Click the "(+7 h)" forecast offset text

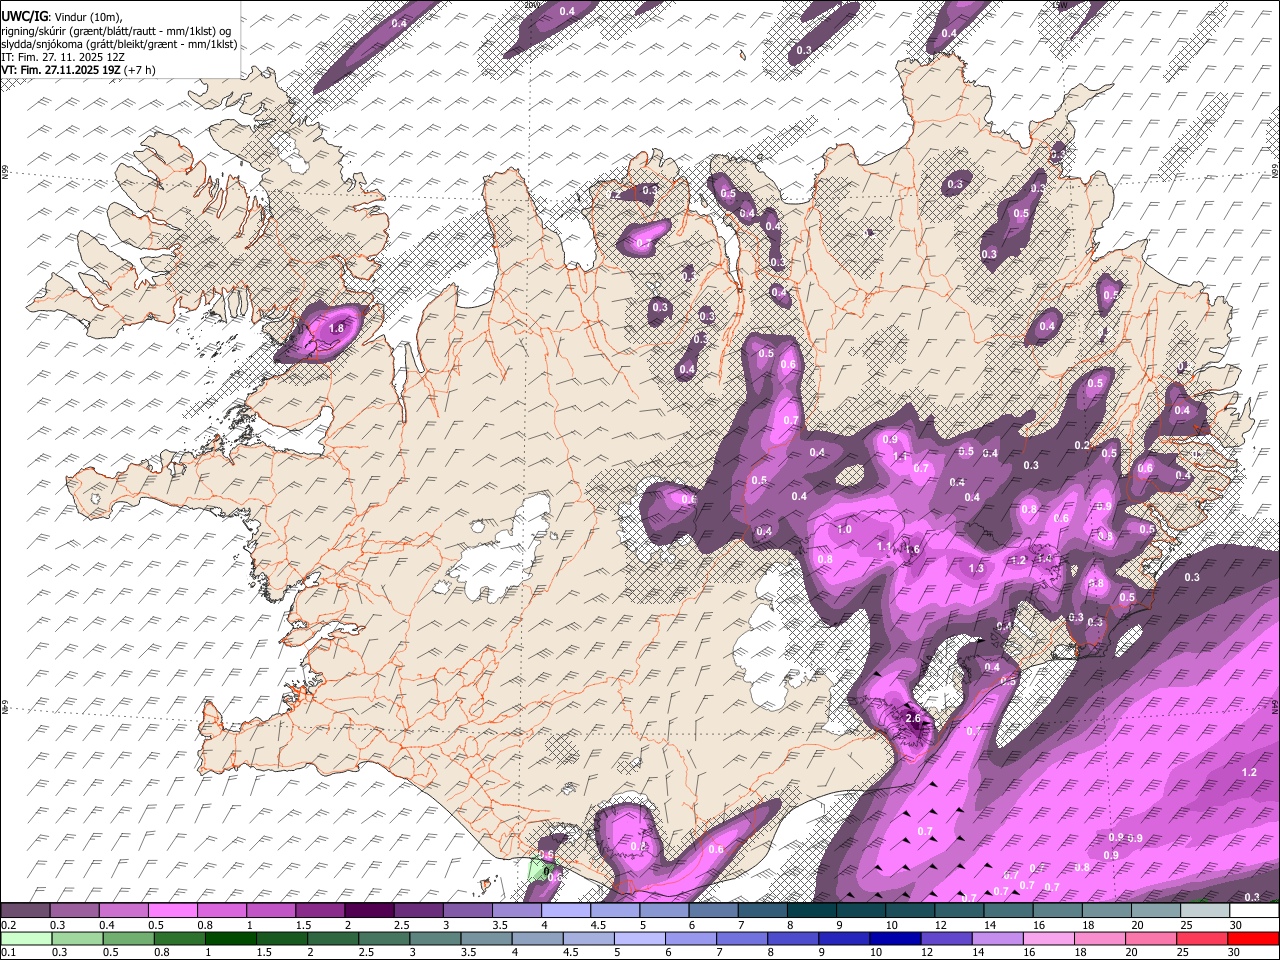pyautogui.click(x=140, y=71)
